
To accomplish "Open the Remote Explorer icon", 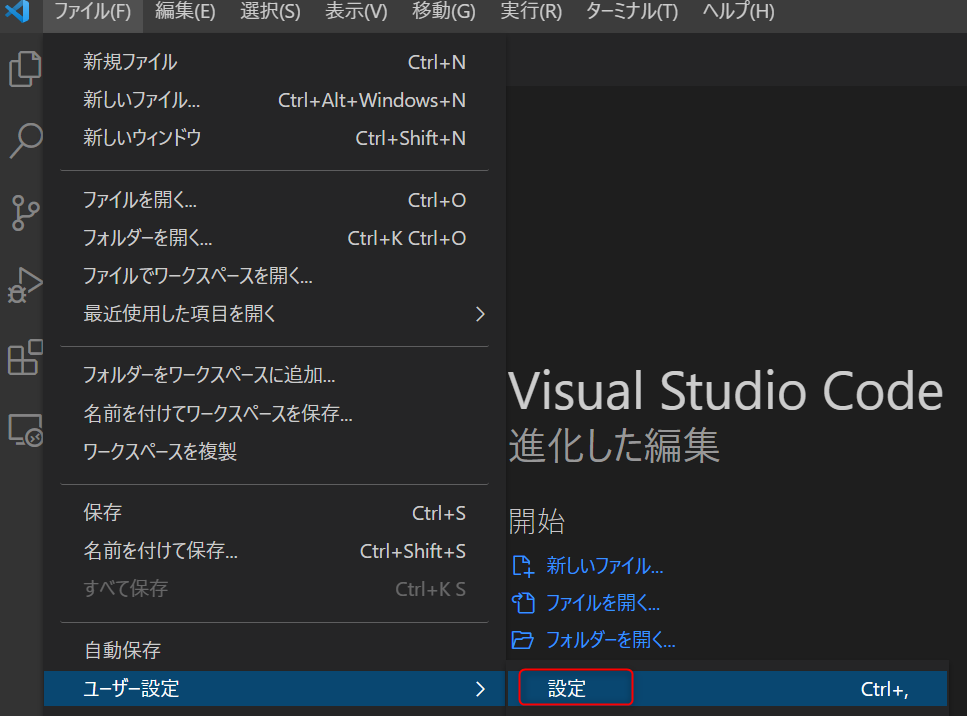I will 25,429.
